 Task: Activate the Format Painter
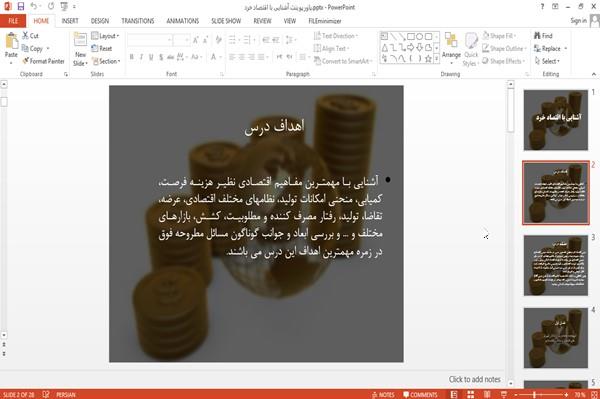point(43,61)
